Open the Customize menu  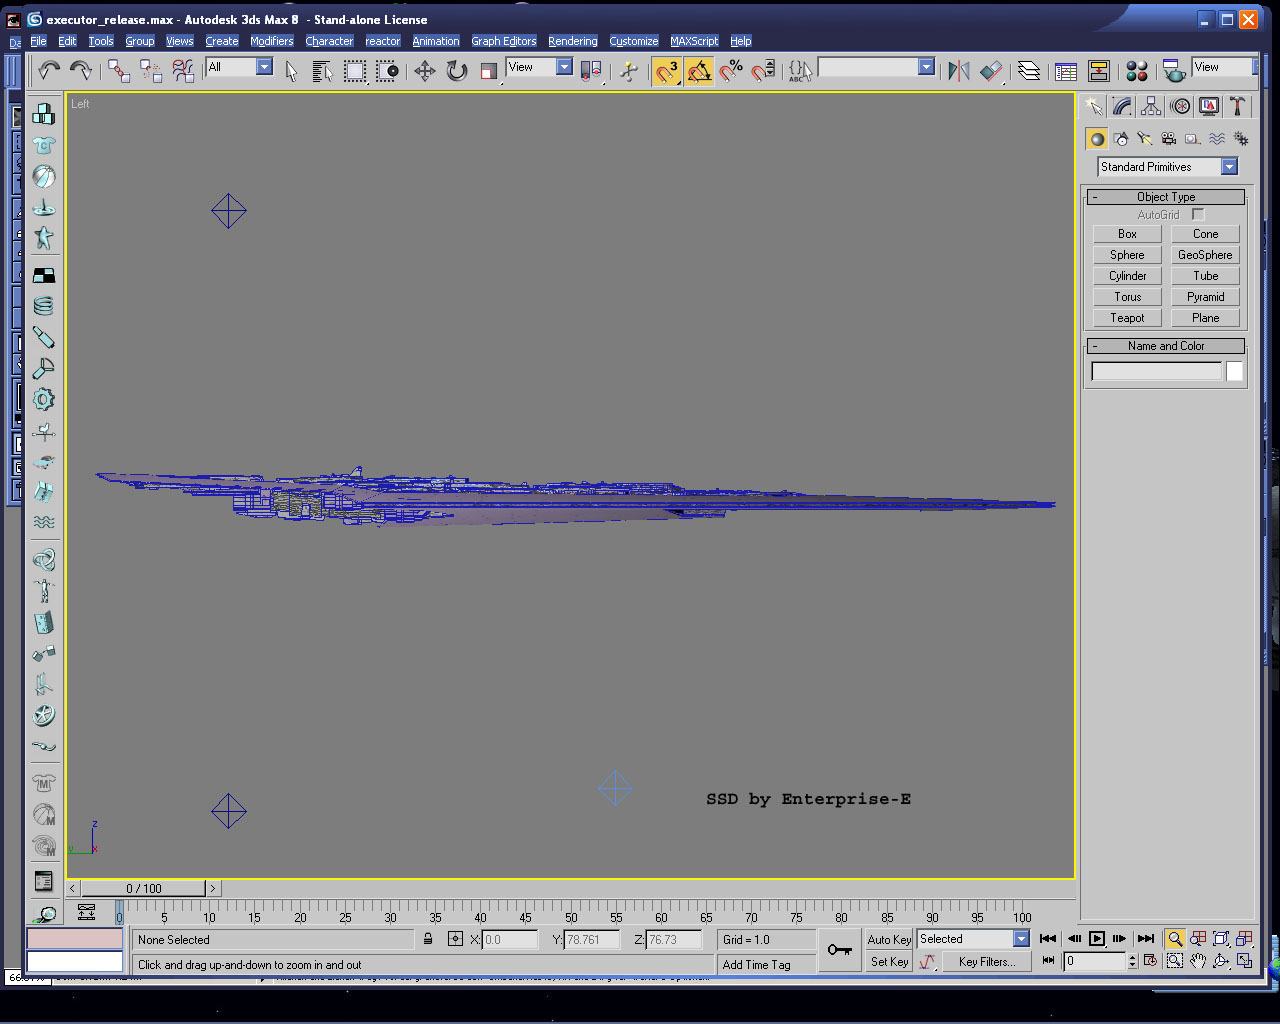[634, 41]
